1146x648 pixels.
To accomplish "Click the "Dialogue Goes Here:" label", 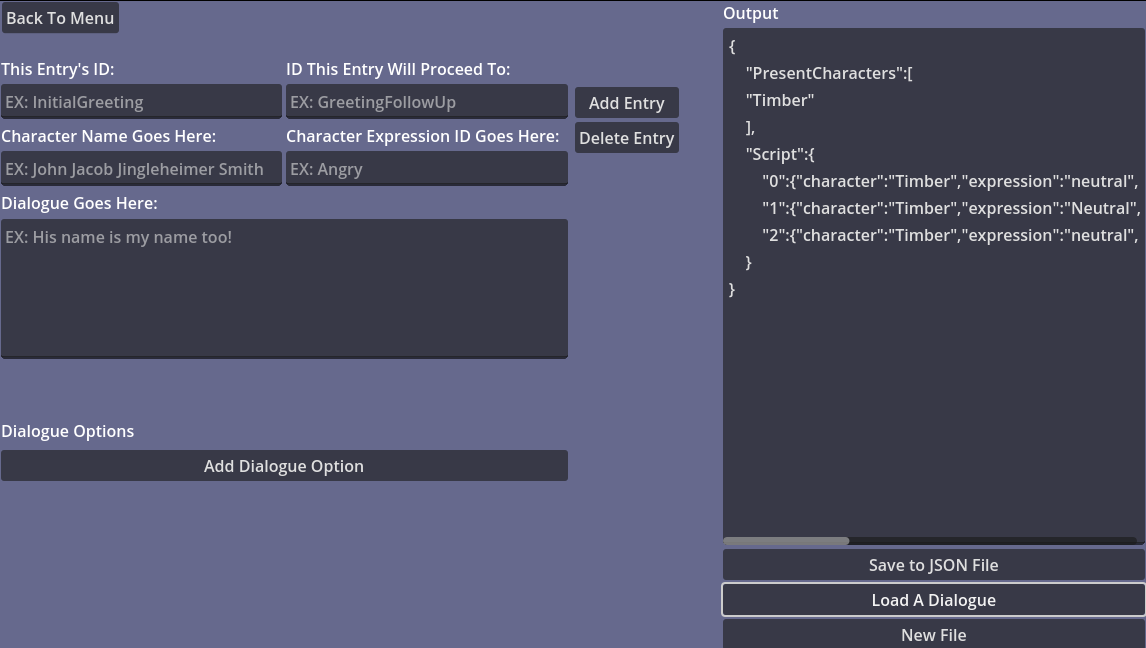I will click(x=80, y=203).
